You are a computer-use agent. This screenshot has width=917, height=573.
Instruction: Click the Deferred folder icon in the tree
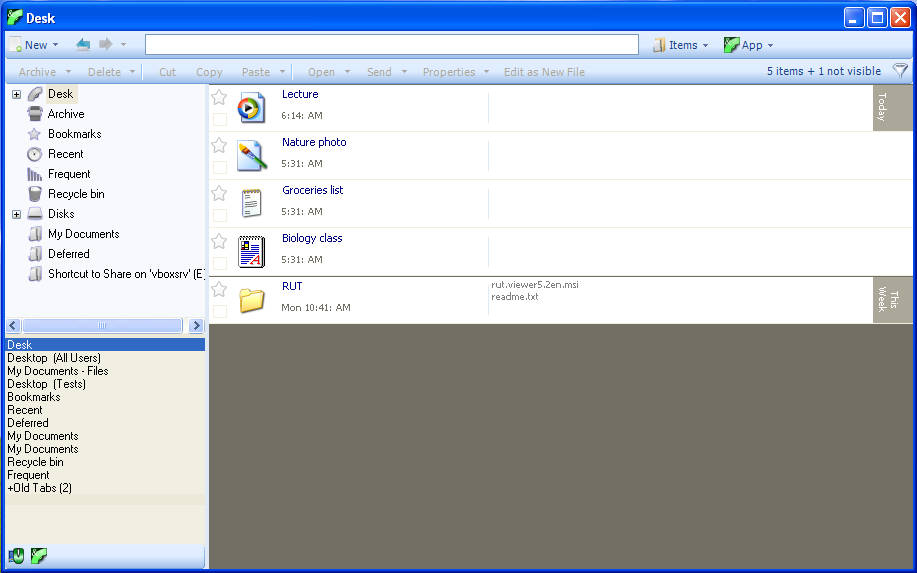35,254
